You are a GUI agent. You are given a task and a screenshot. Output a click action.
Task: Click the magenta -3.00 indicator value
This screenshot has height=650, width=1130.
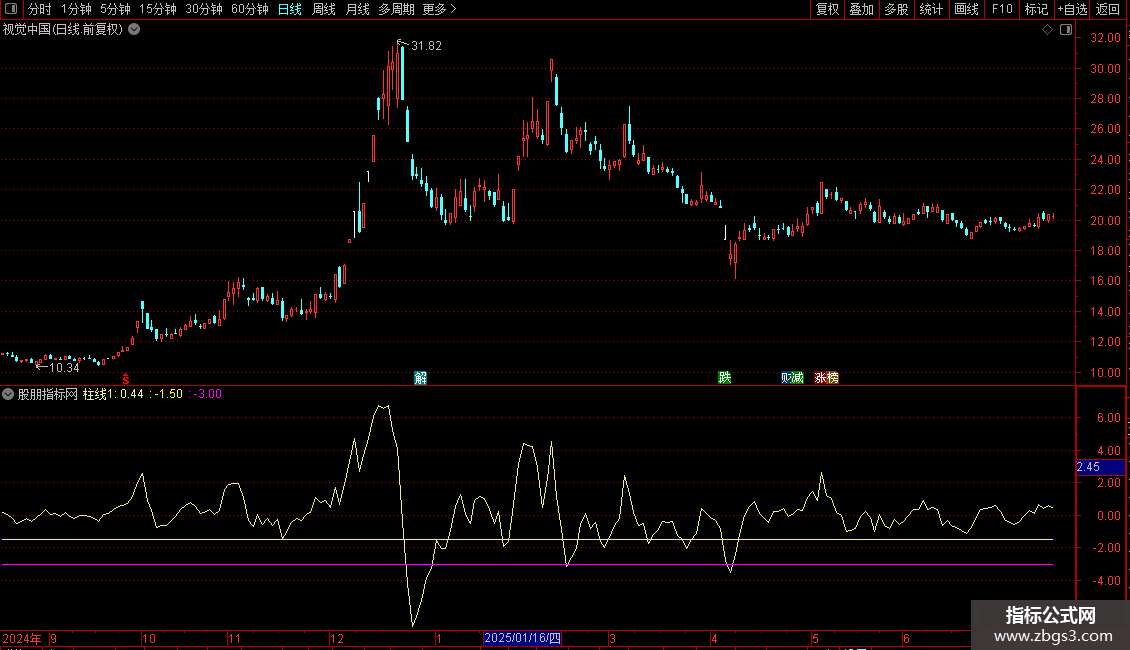pyautogui.click(x=208, y=394)
